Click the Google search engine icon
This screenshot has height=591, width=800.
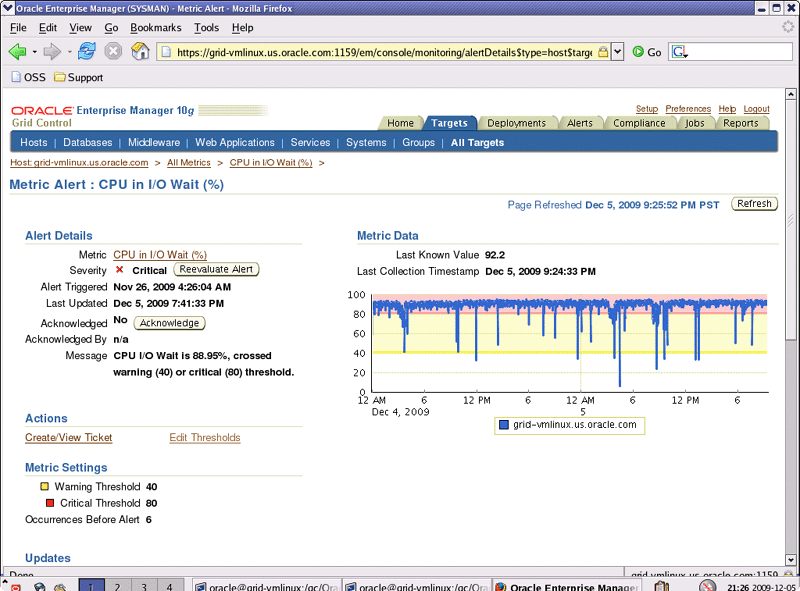(x=680, y=52)
